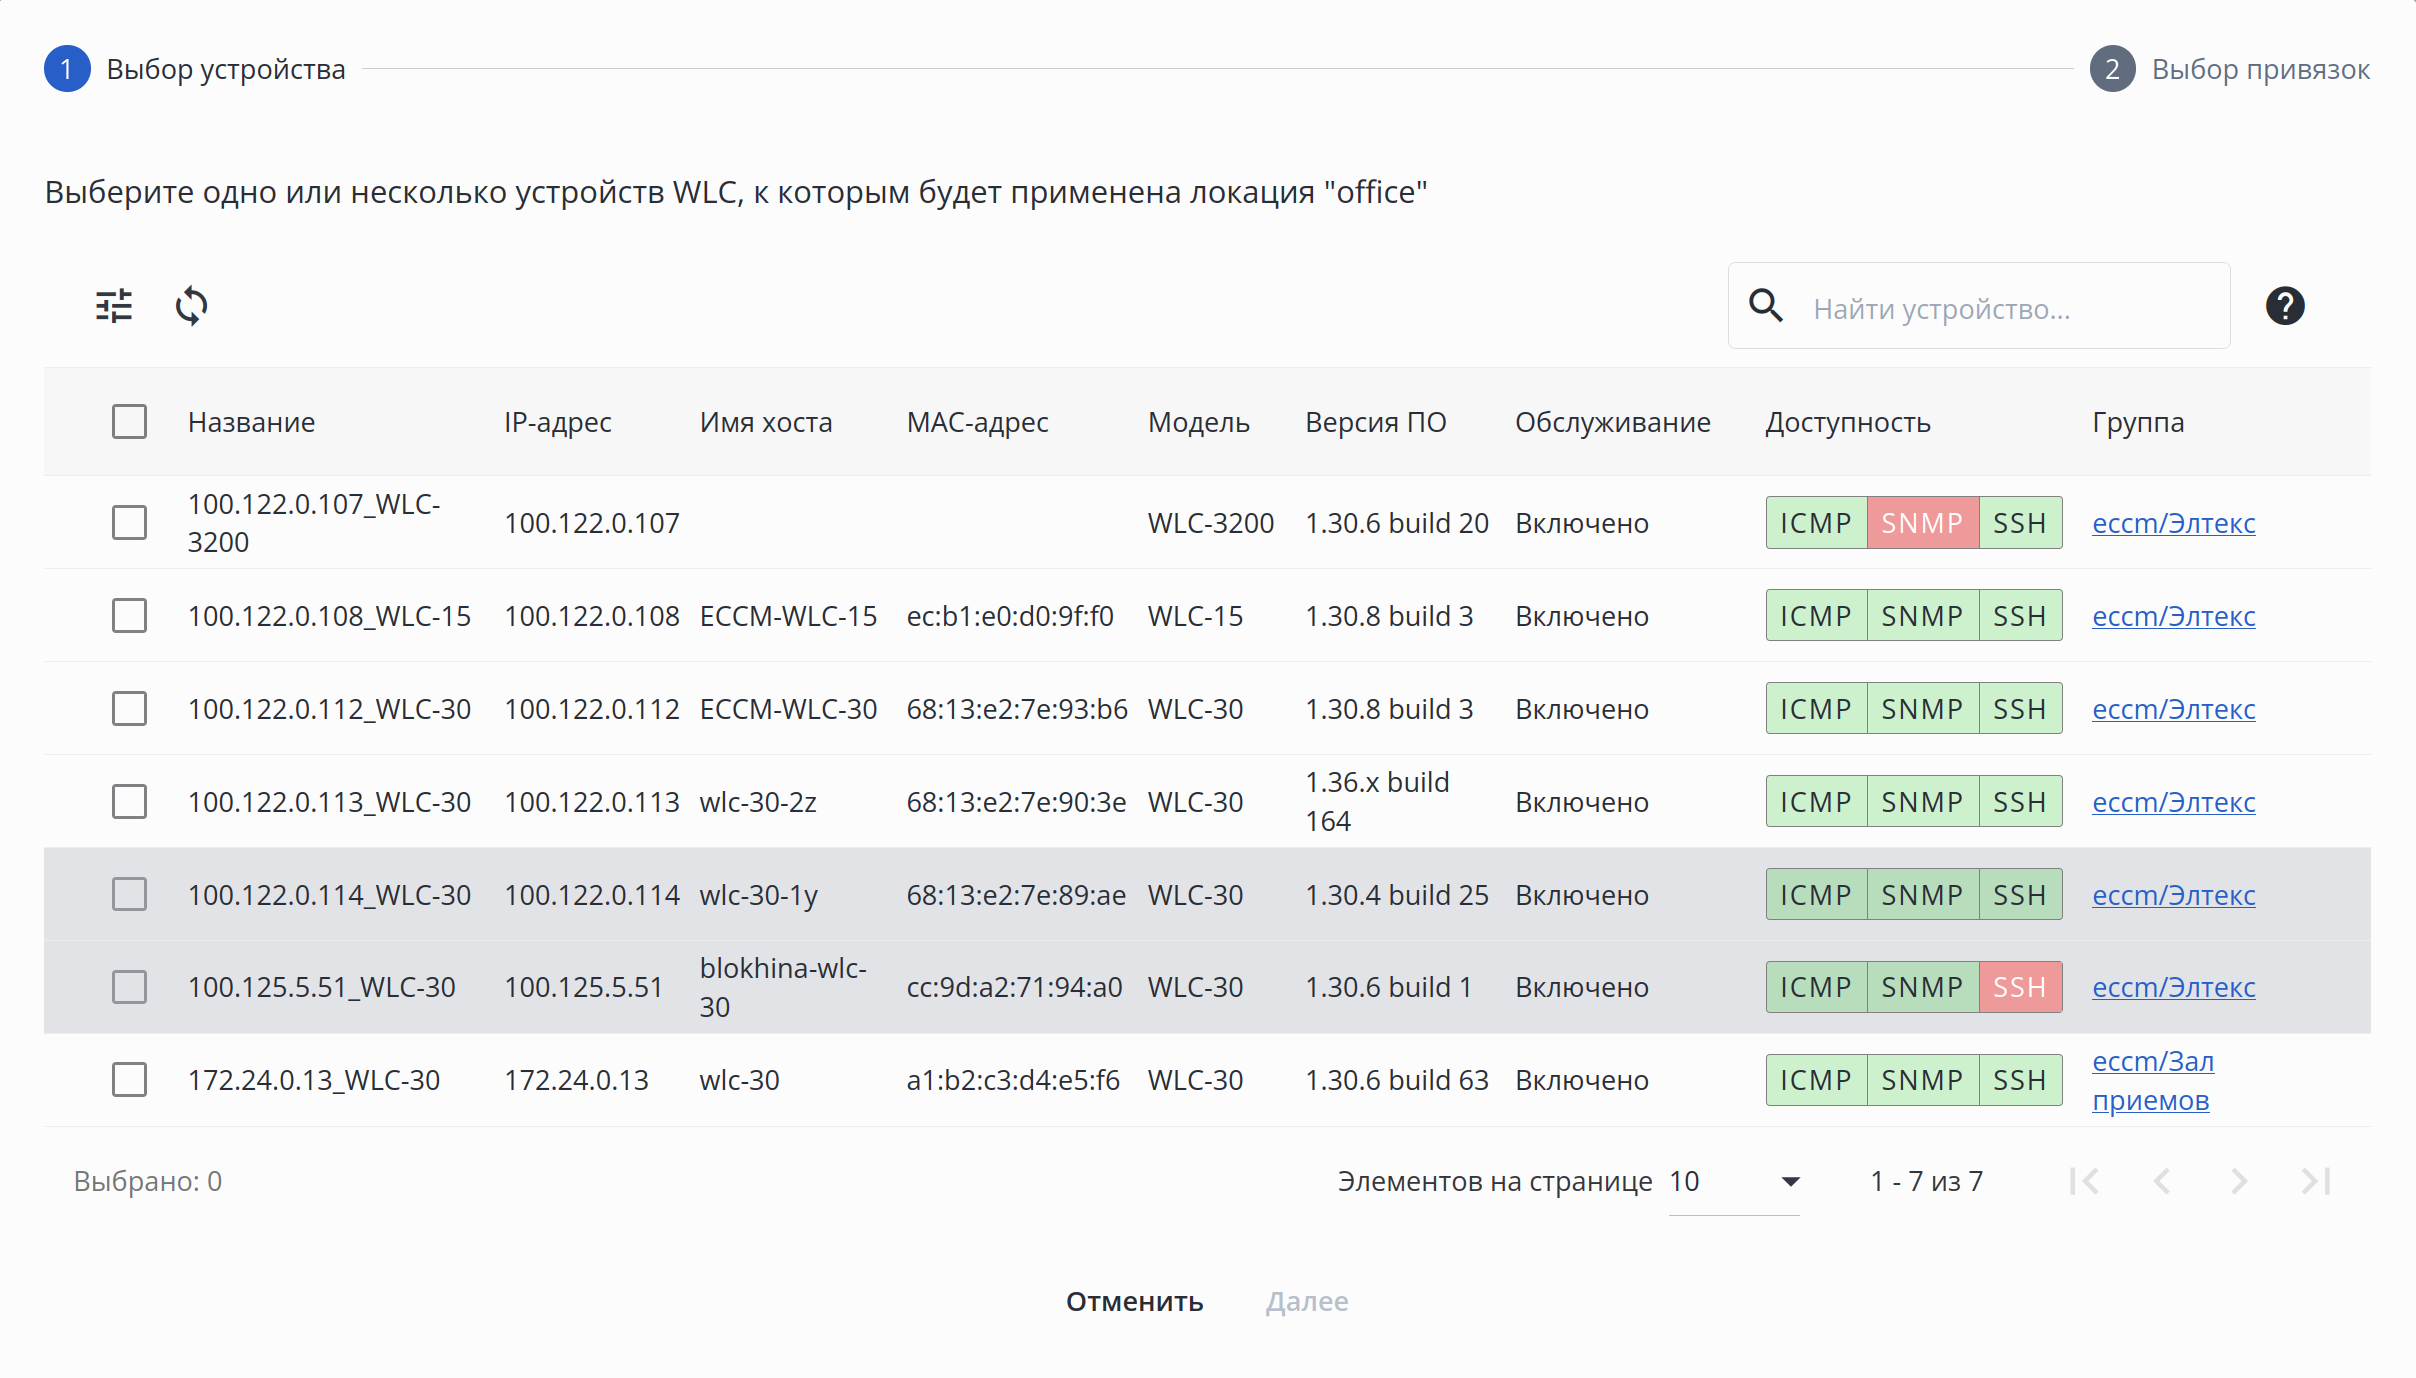Screen dimensions: 2416x1378
Task: Open the items per page dropdown
Action: 1735,1182
